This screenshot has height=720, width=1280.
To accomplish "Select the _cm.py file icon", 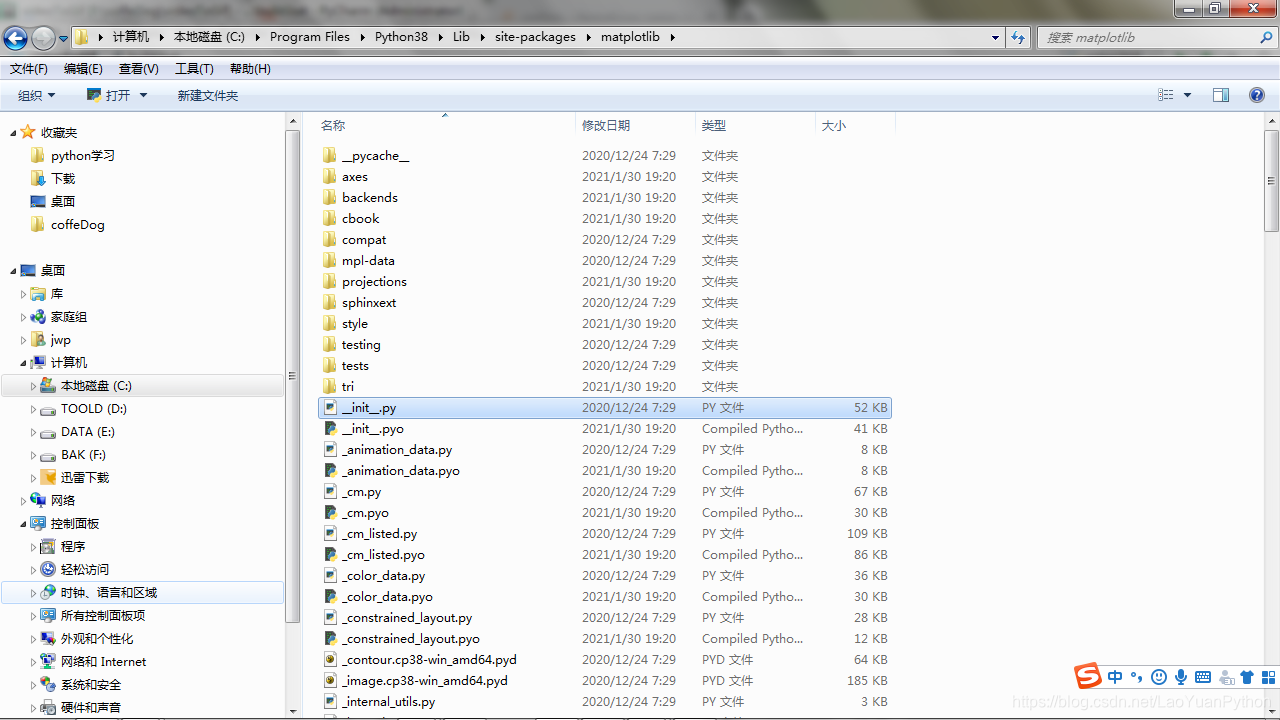I will click(330, 492).
